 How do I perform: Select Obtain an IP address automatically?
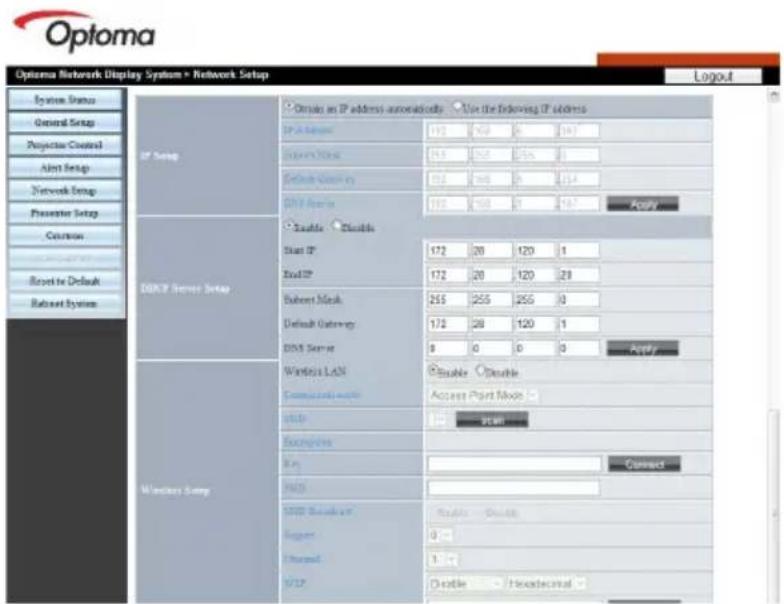[288, 107]
